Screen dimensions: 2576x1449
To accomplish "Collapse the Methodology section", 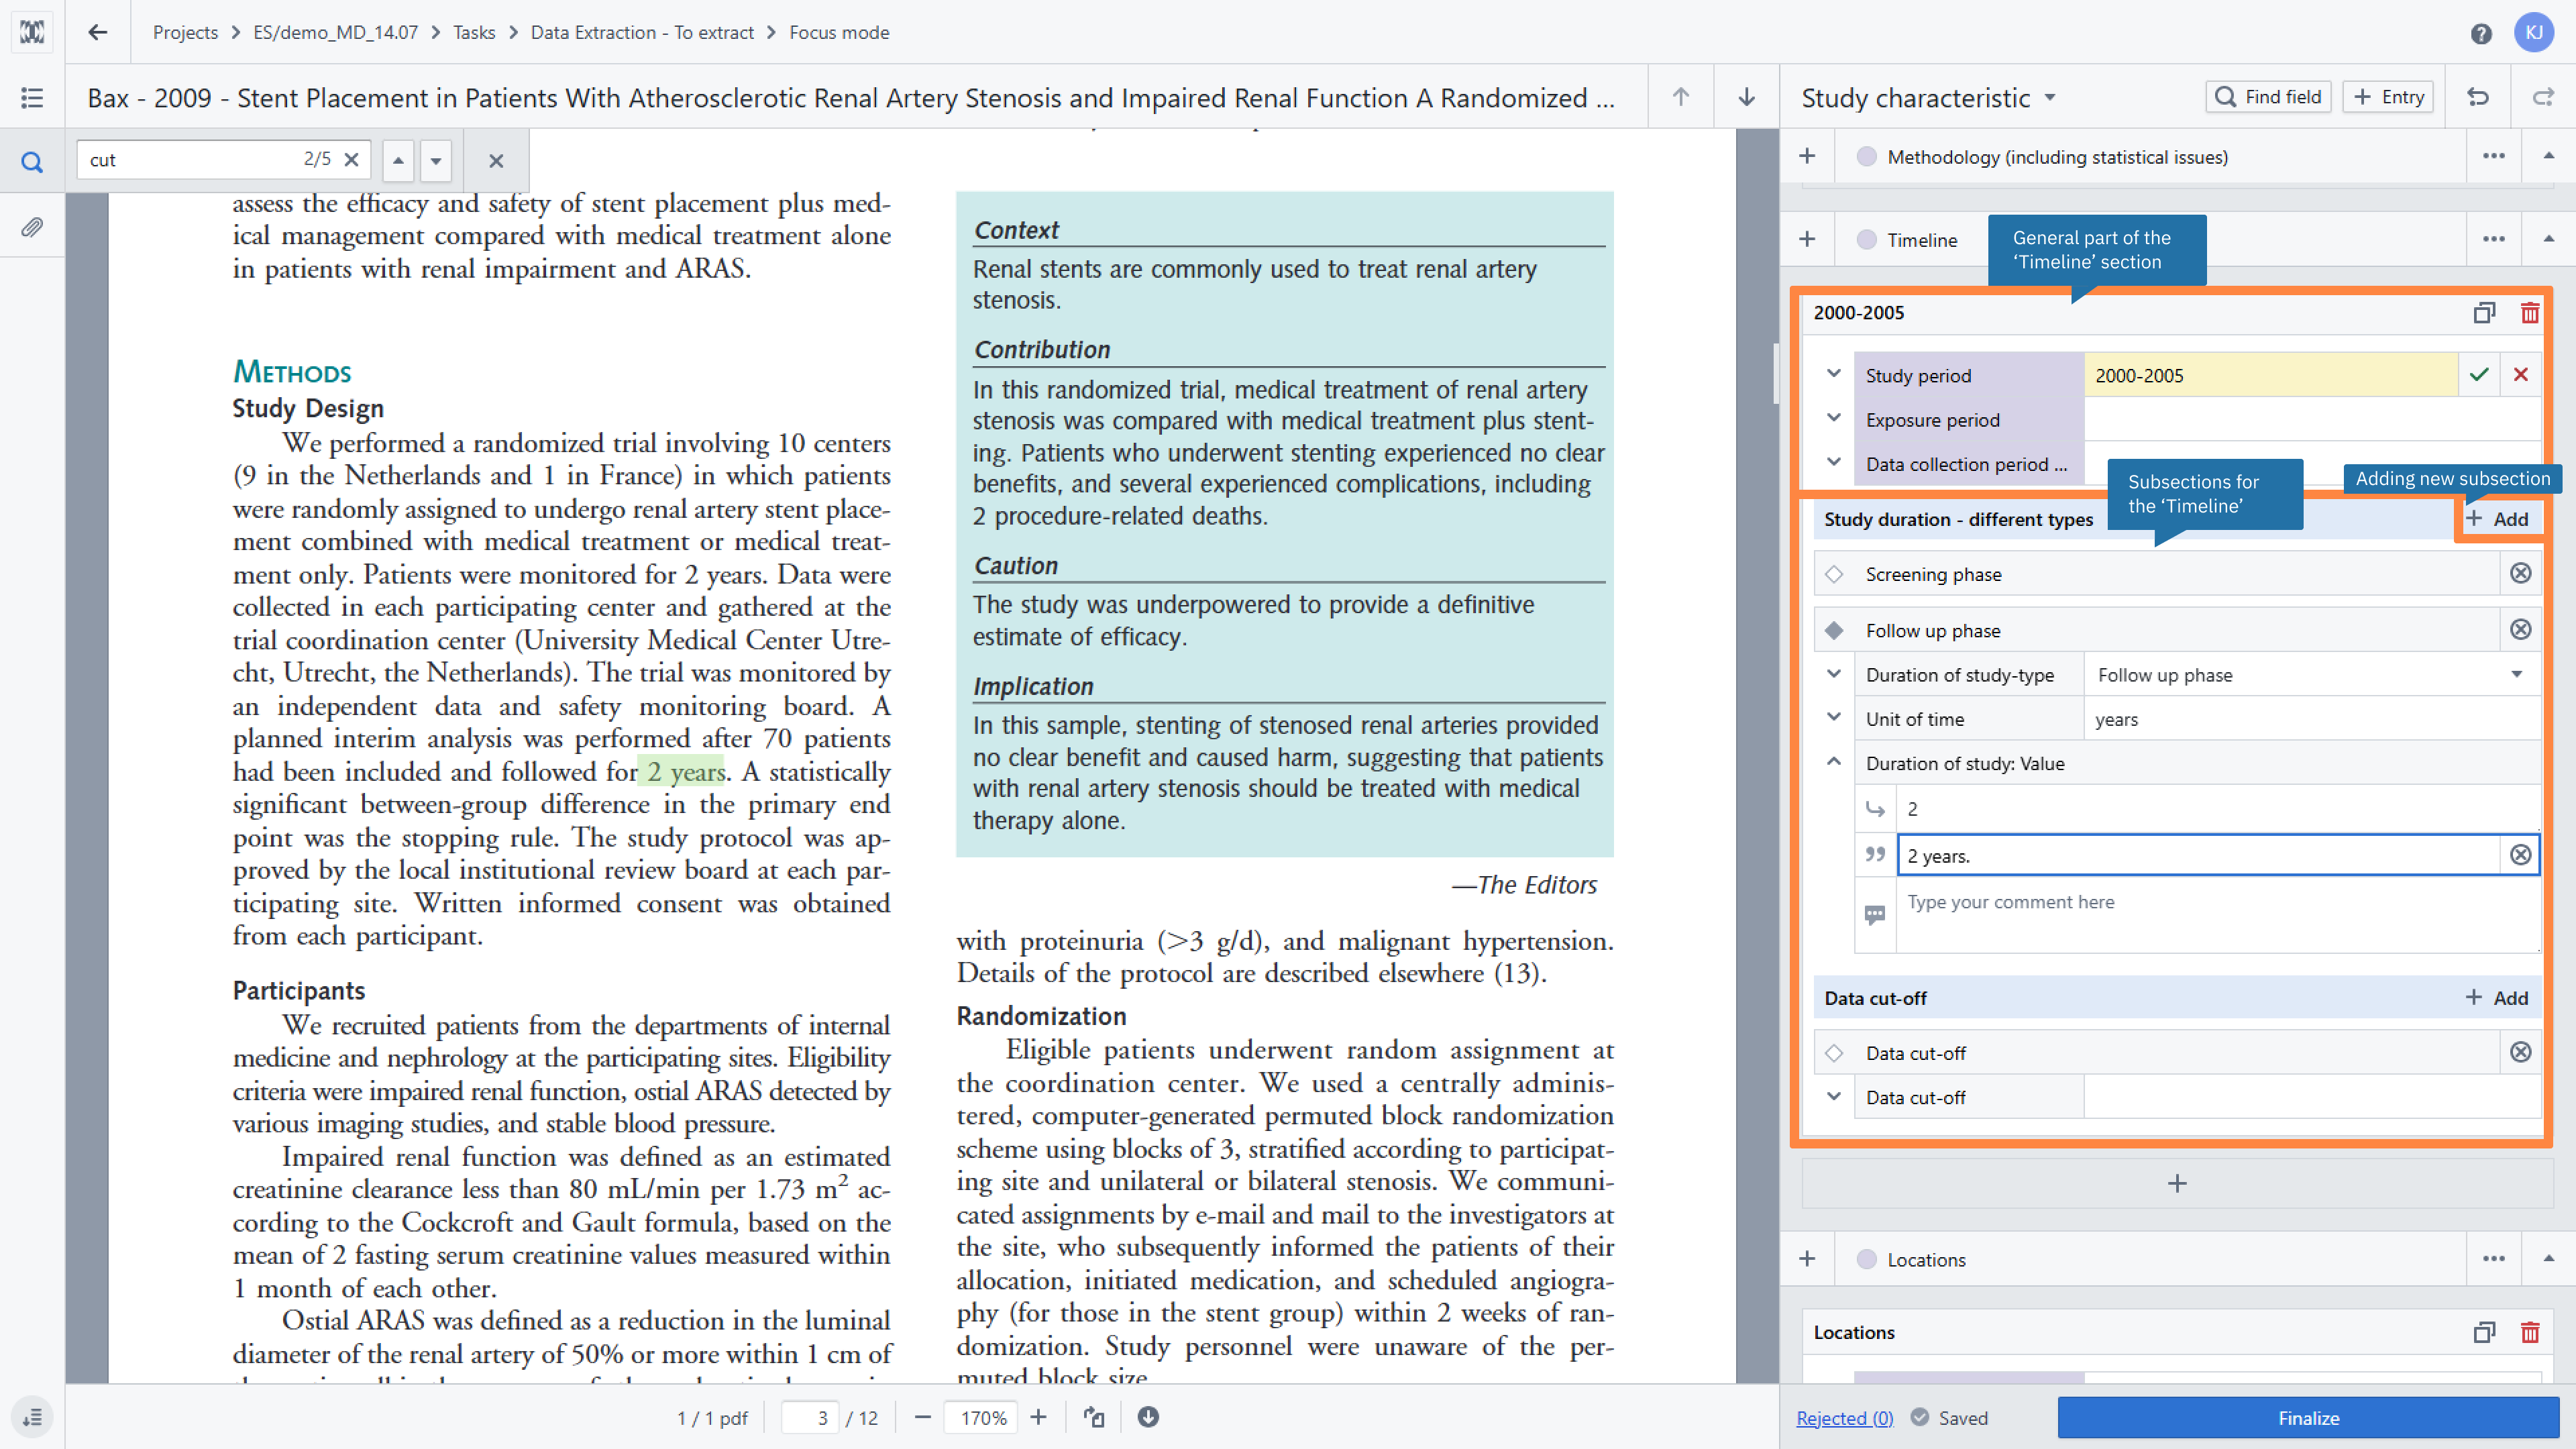I will tap(2548, 156).
